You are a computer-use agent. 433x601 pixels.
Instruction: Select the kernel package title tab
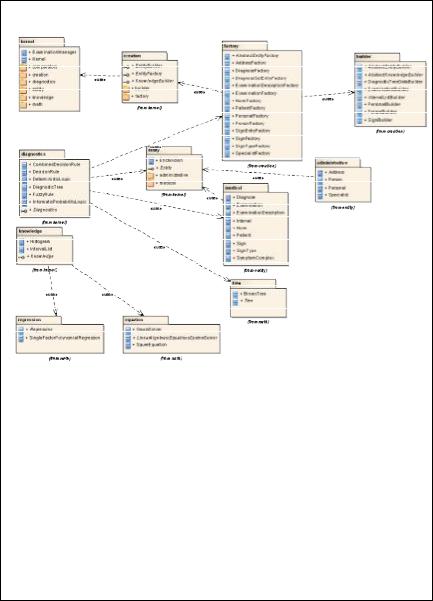tap(41, 42)
